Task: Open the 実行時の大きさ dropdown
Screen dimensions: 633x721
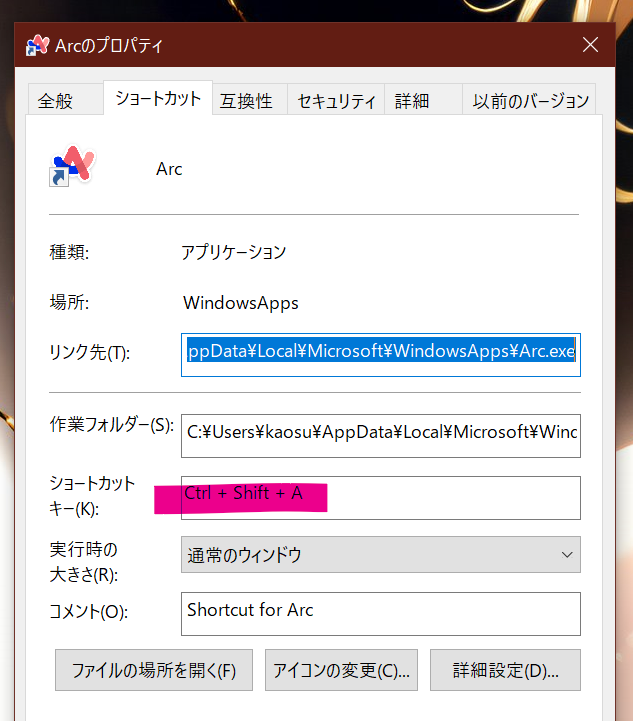Action: [381, 555]
